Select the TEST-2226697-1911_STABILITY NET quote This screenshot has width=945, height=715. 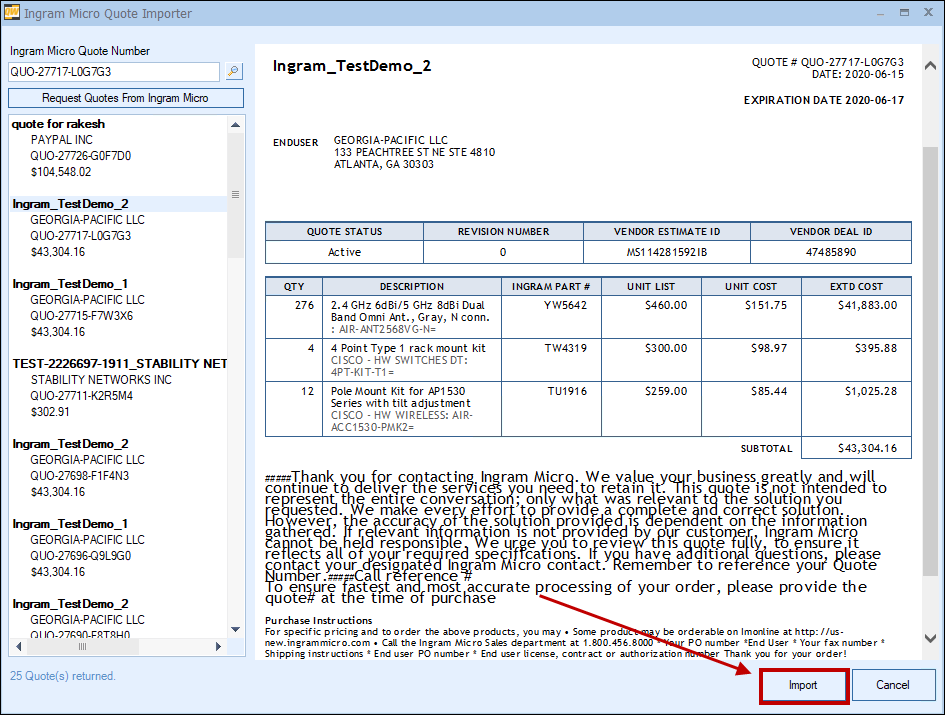click(120, 364)
